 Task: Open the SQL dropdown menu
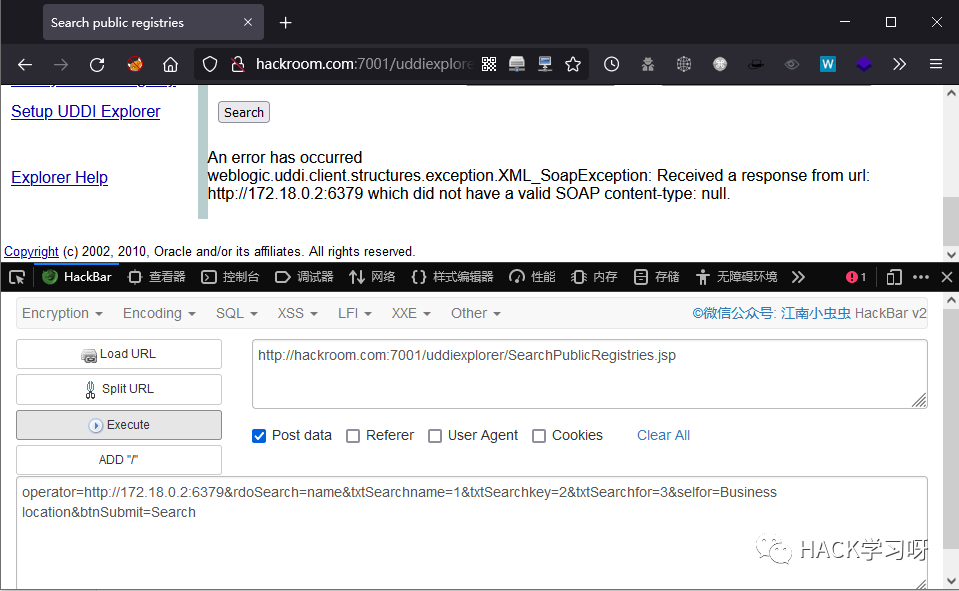pos(237,313)
